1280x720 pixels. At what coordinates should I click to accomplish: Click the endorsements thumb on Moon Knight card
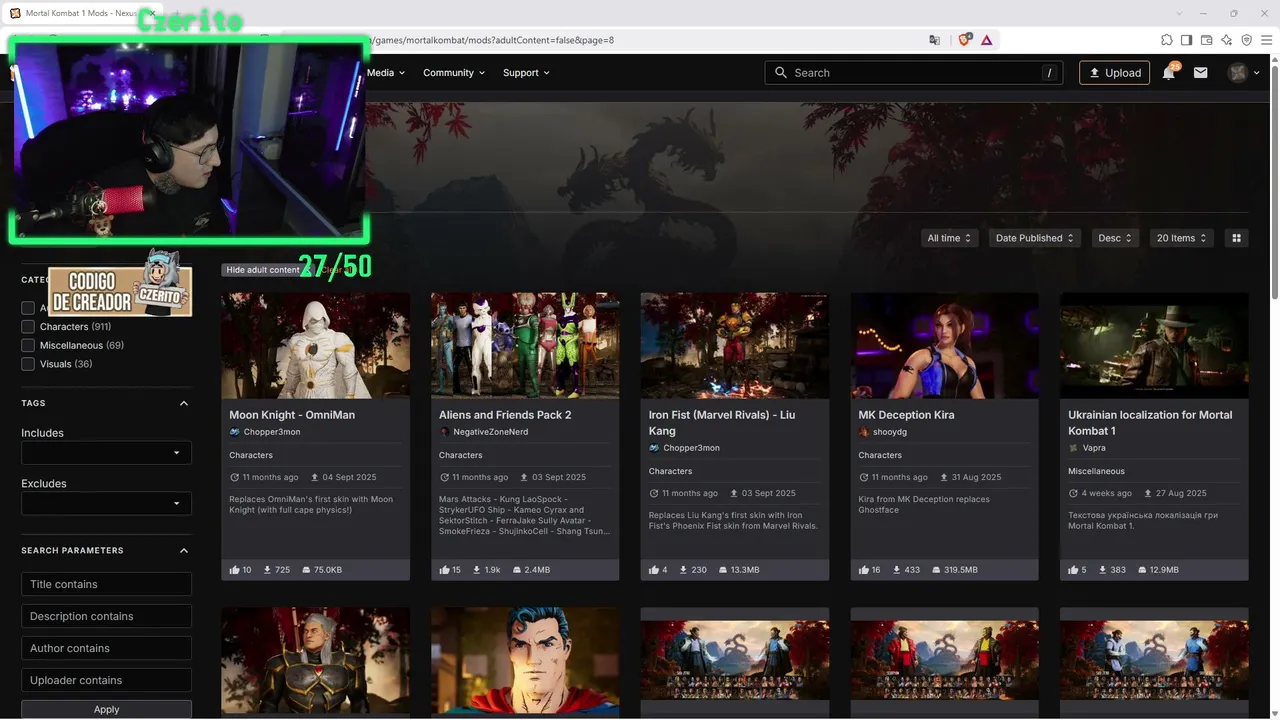click(x=234, y=570)
